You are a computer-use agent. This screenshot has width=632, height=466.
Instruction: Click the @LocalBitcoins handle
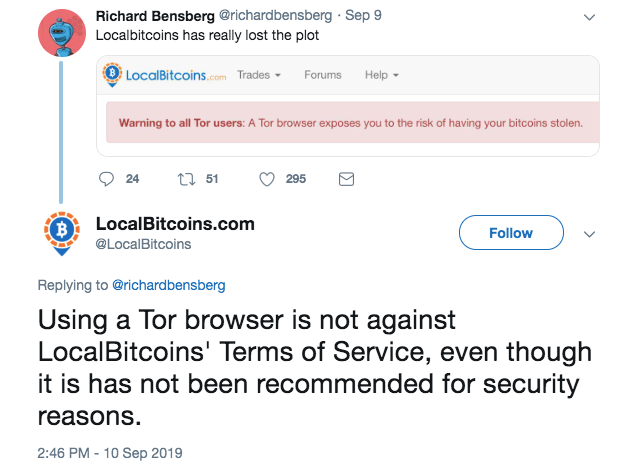[x=143, y=244]
